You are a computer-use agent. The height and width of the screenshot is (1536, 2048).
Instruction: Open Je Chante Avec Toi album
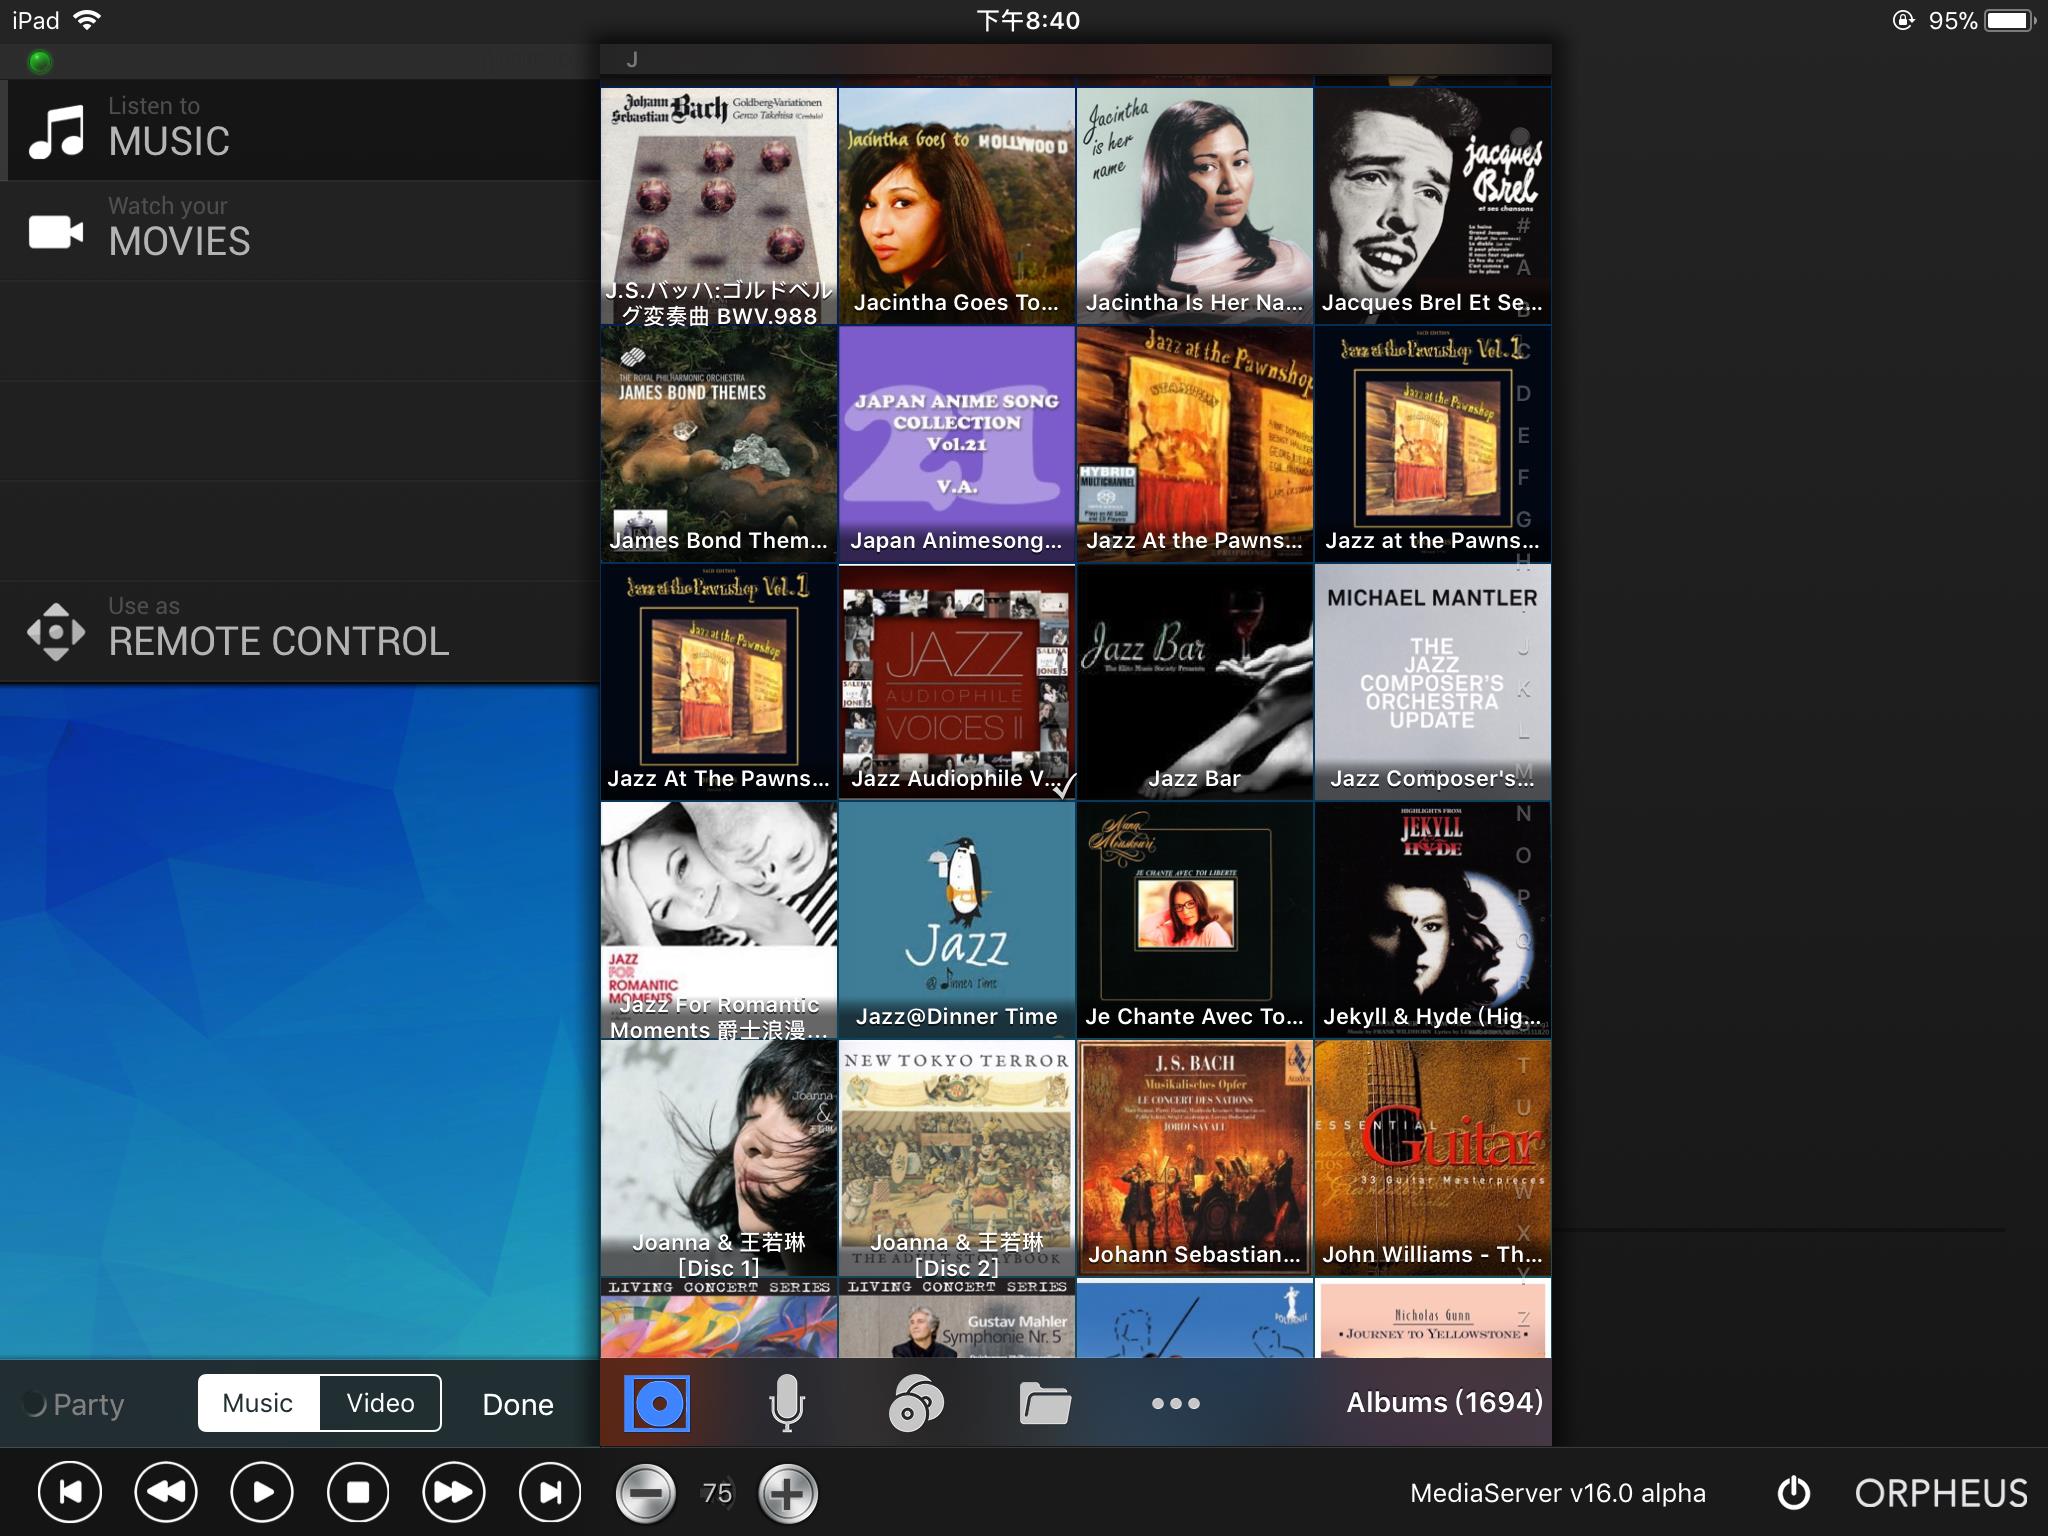(1195, 920)
